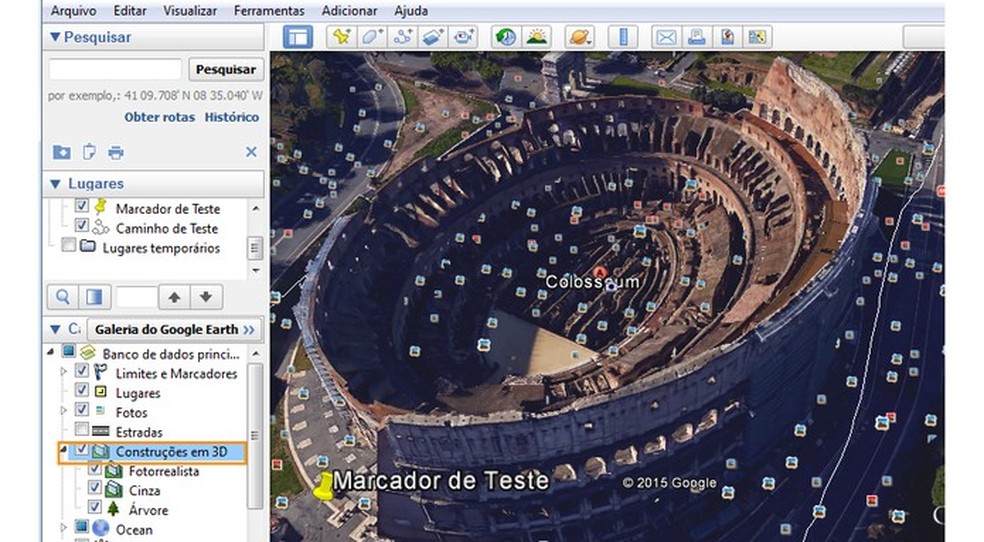Screen dimensions: 984x542
Task: Click the opacity gradient button in Lugares
Action: [95, 297]
